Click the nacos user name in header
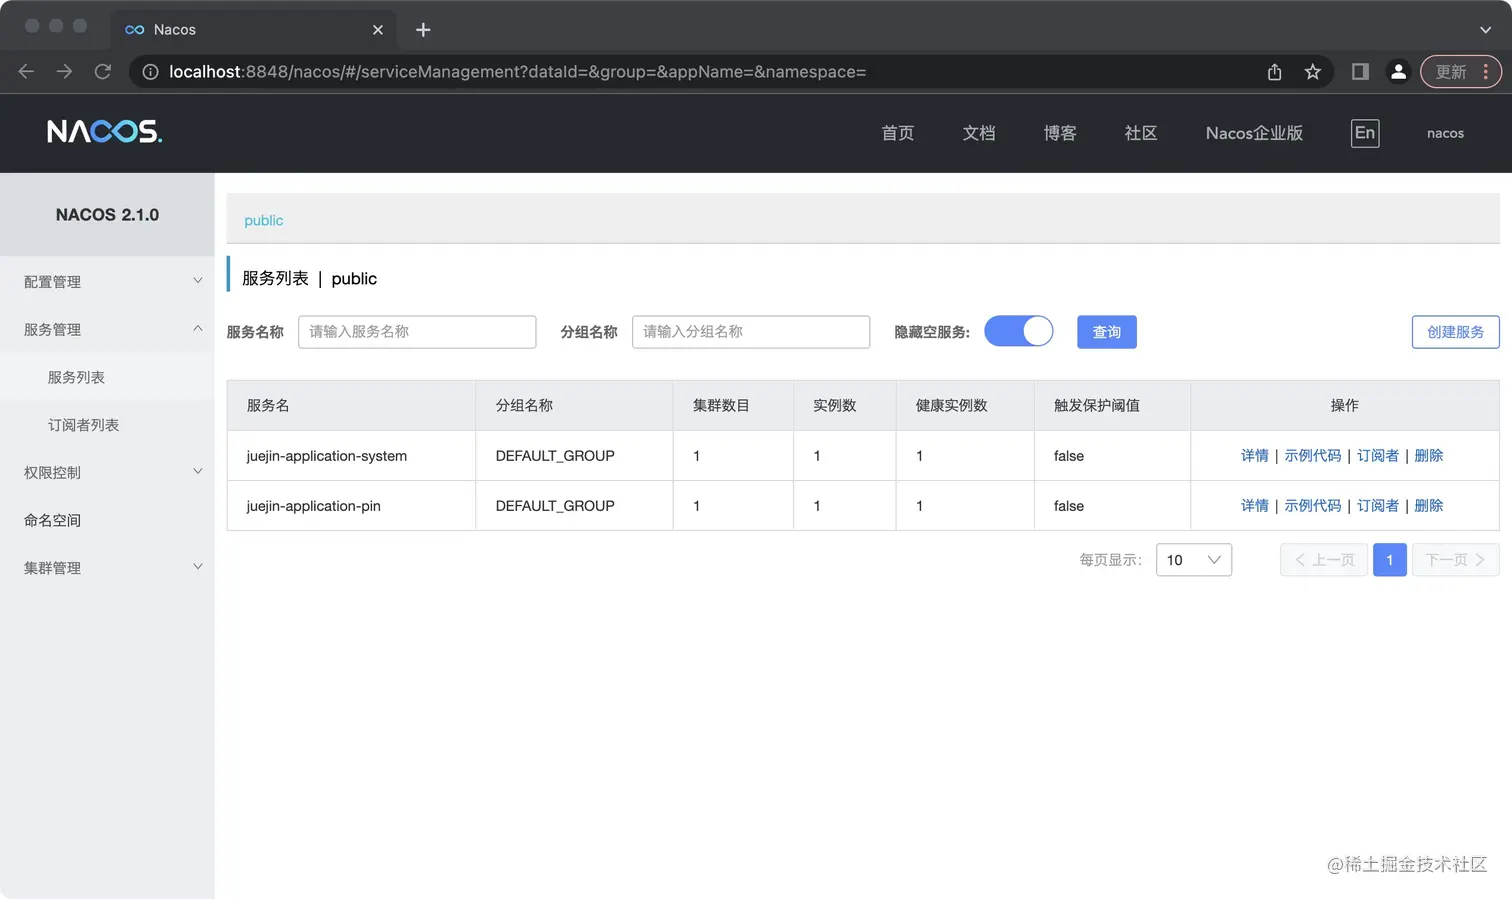This screenshot has height=899, width=1512. point(1445,133)
